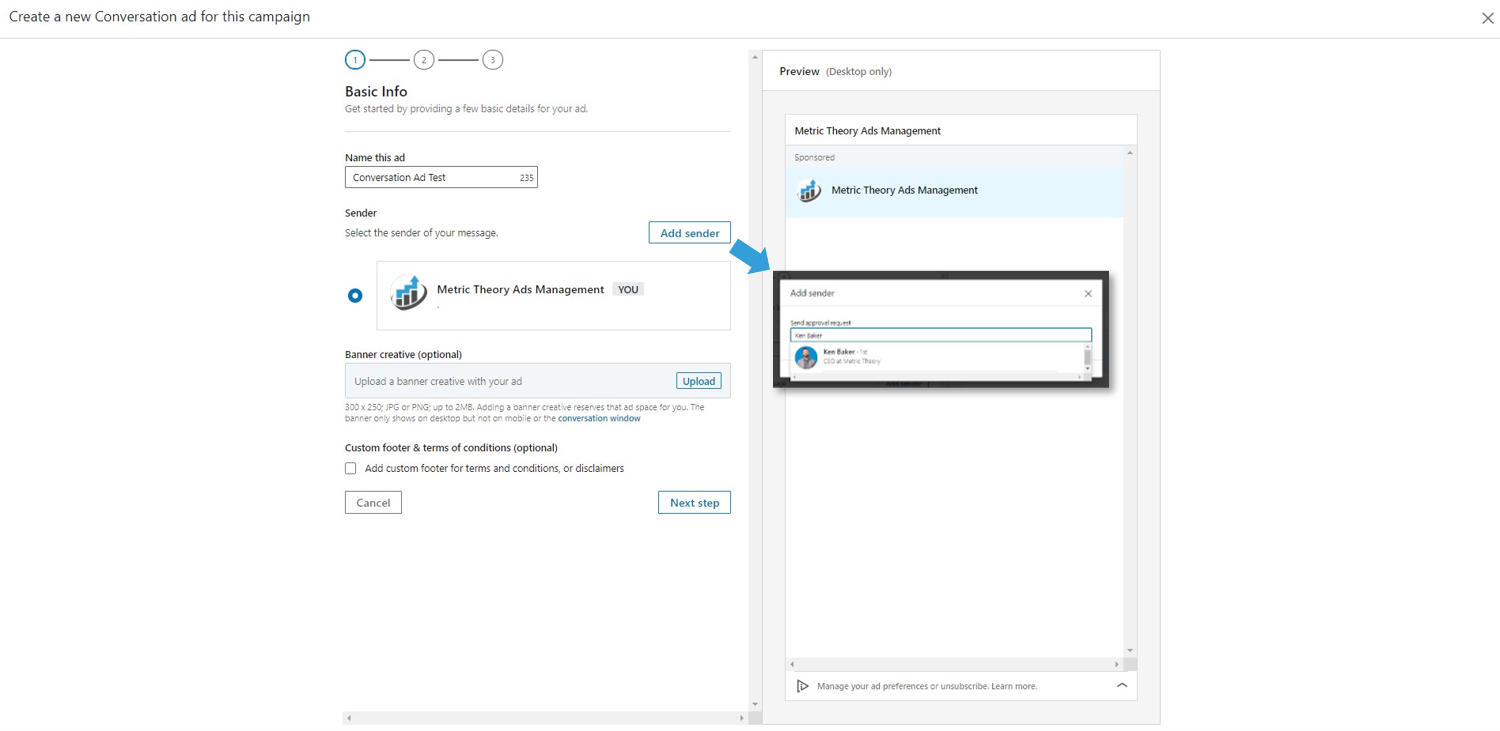Image resolution: width=1500 pixels, height=731 pixels.
Task: Select Metric Theory Ads Management as sender
Action: click(x=353, y=295)
